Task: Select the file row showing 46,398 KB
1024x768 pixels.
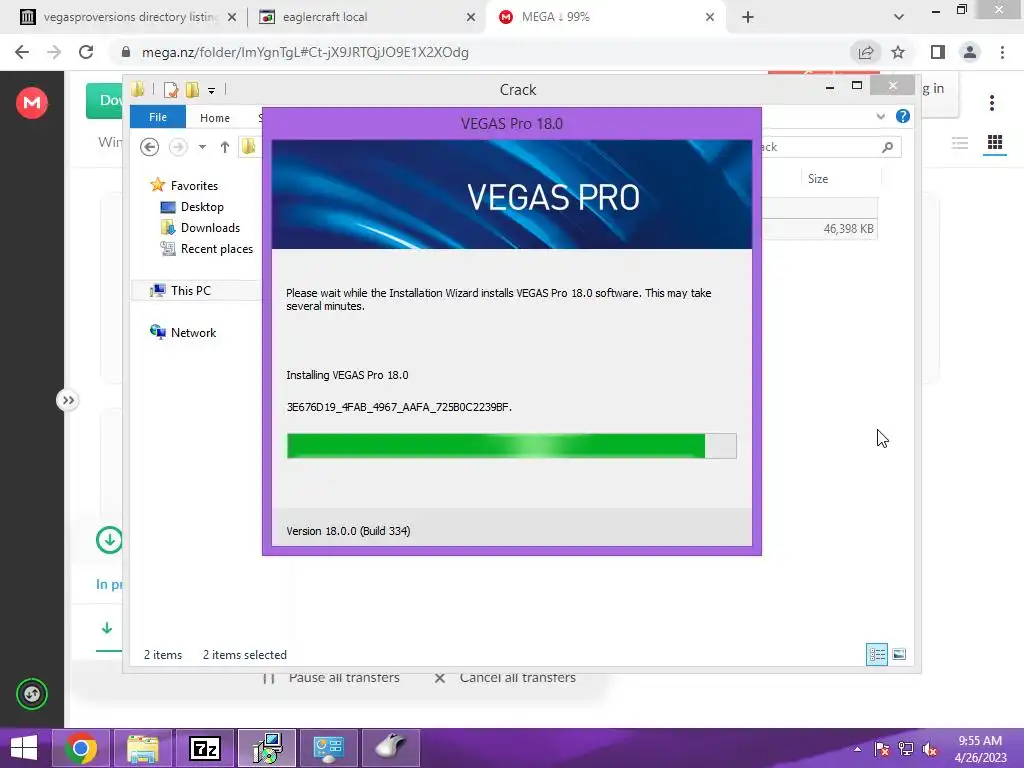Action: click(820, 229)
